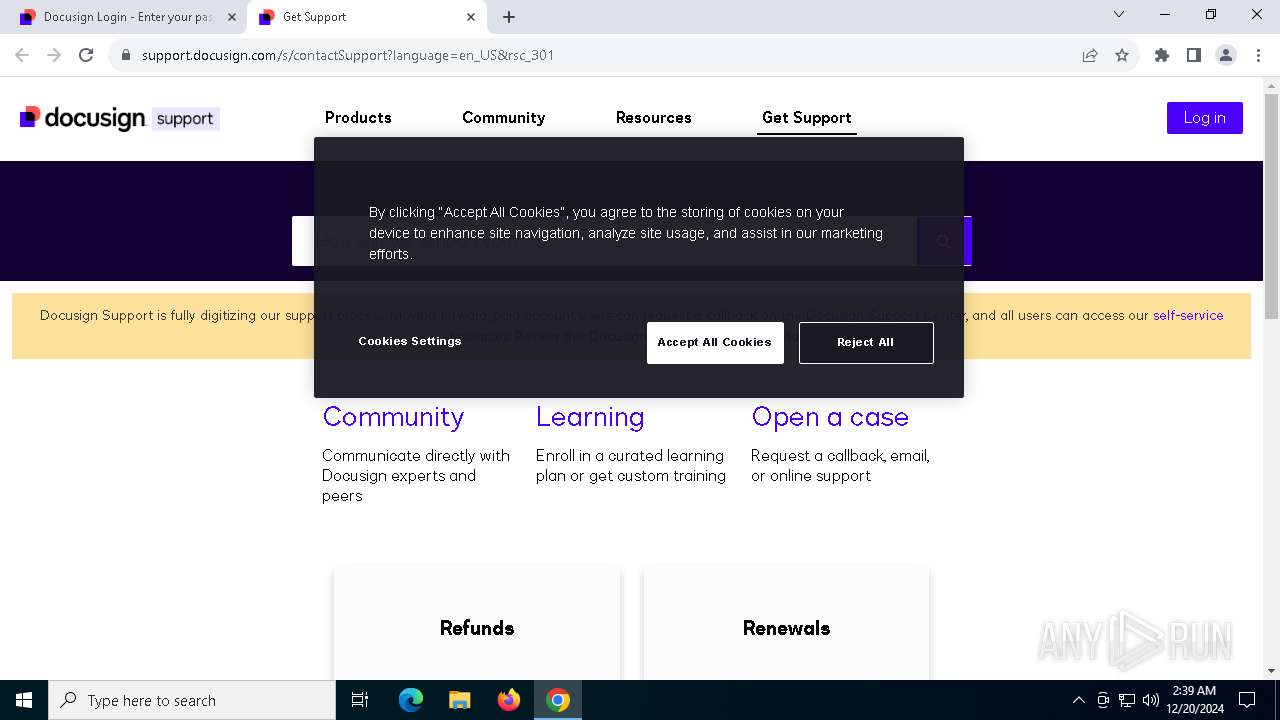Open the network icon in system tray
This screenshot has width=1280, height=720.
(1127, 700)
